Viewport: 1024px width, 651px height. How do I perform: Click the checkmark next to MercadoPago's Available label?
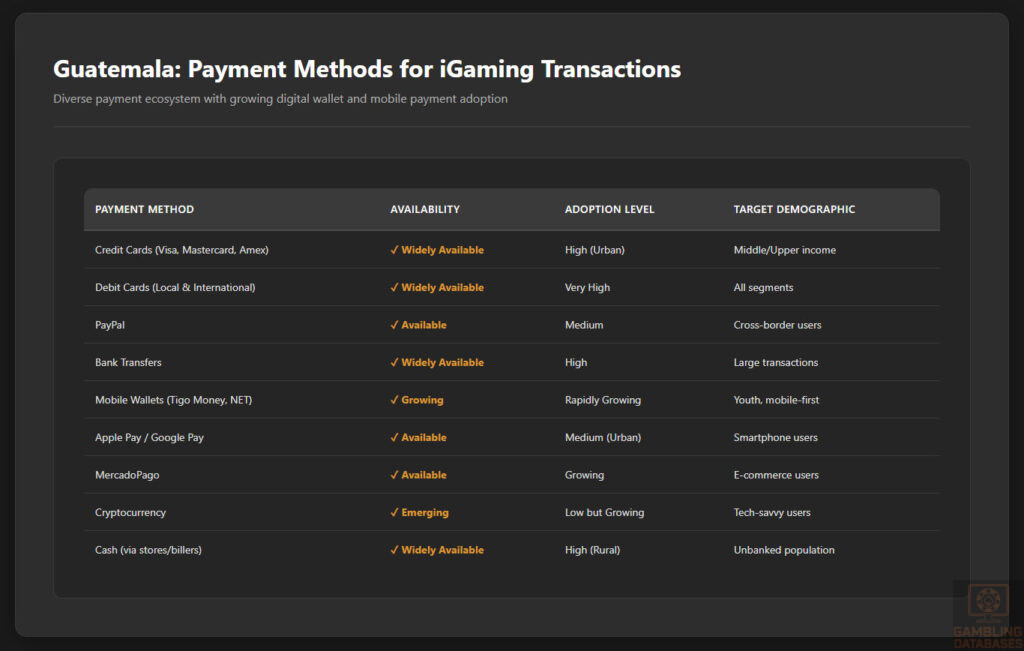pyautogui.click(x=395, y=474)
